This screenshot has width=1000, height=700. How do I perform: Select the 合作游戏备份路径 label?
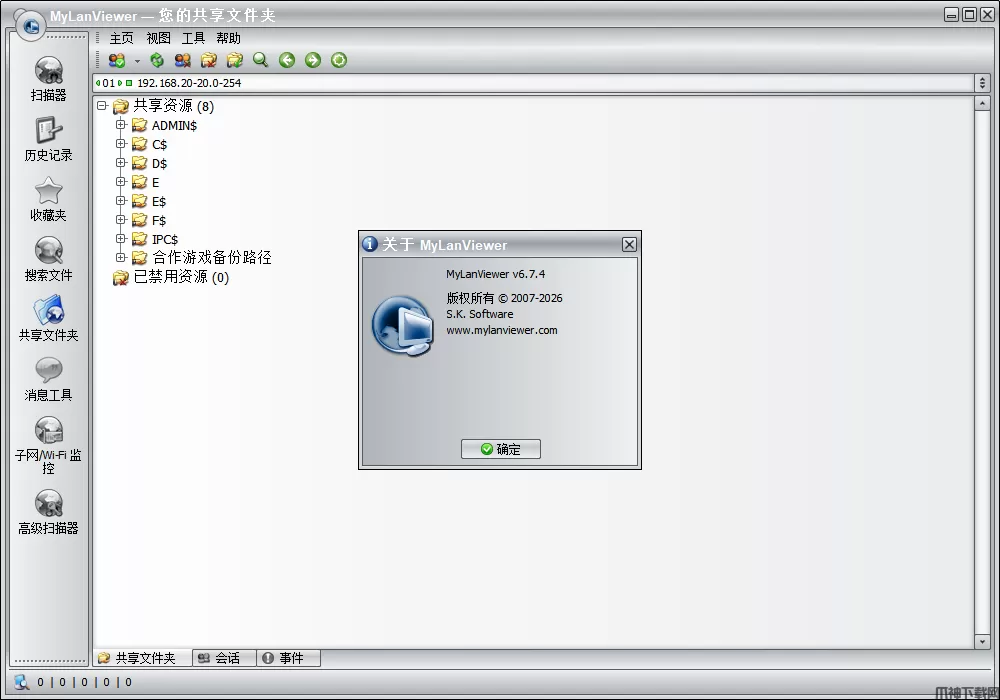(x=212, y=258)
